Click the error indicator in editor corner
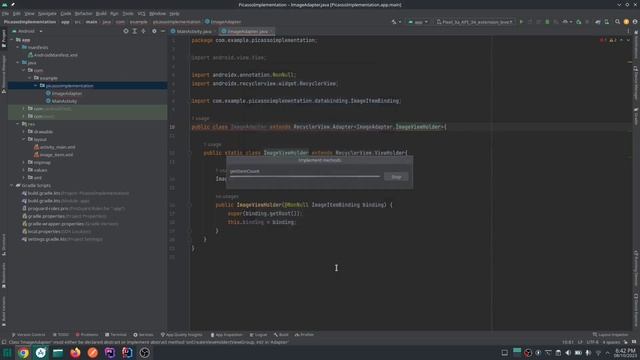The image size is (640, 360). (x=603, y=40)
